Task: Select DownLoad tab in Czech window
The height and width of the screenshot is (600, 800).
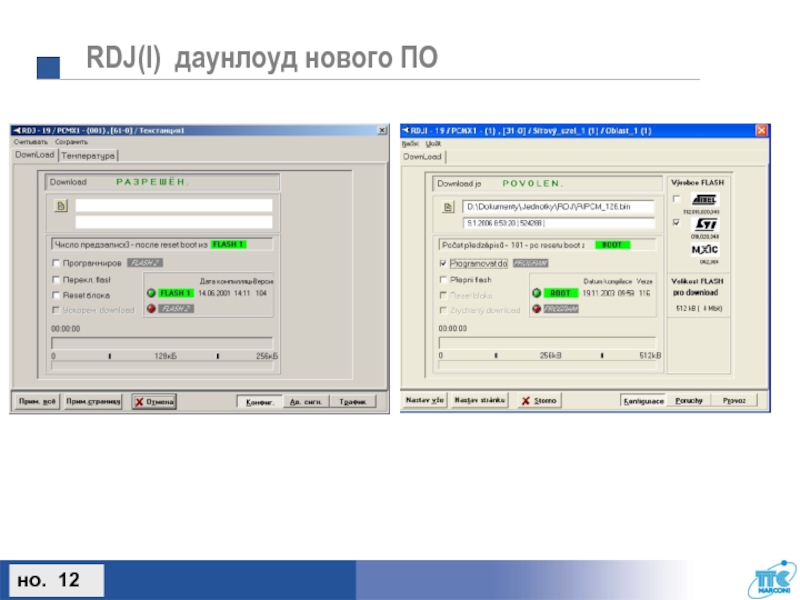Action: coord(422,157)
